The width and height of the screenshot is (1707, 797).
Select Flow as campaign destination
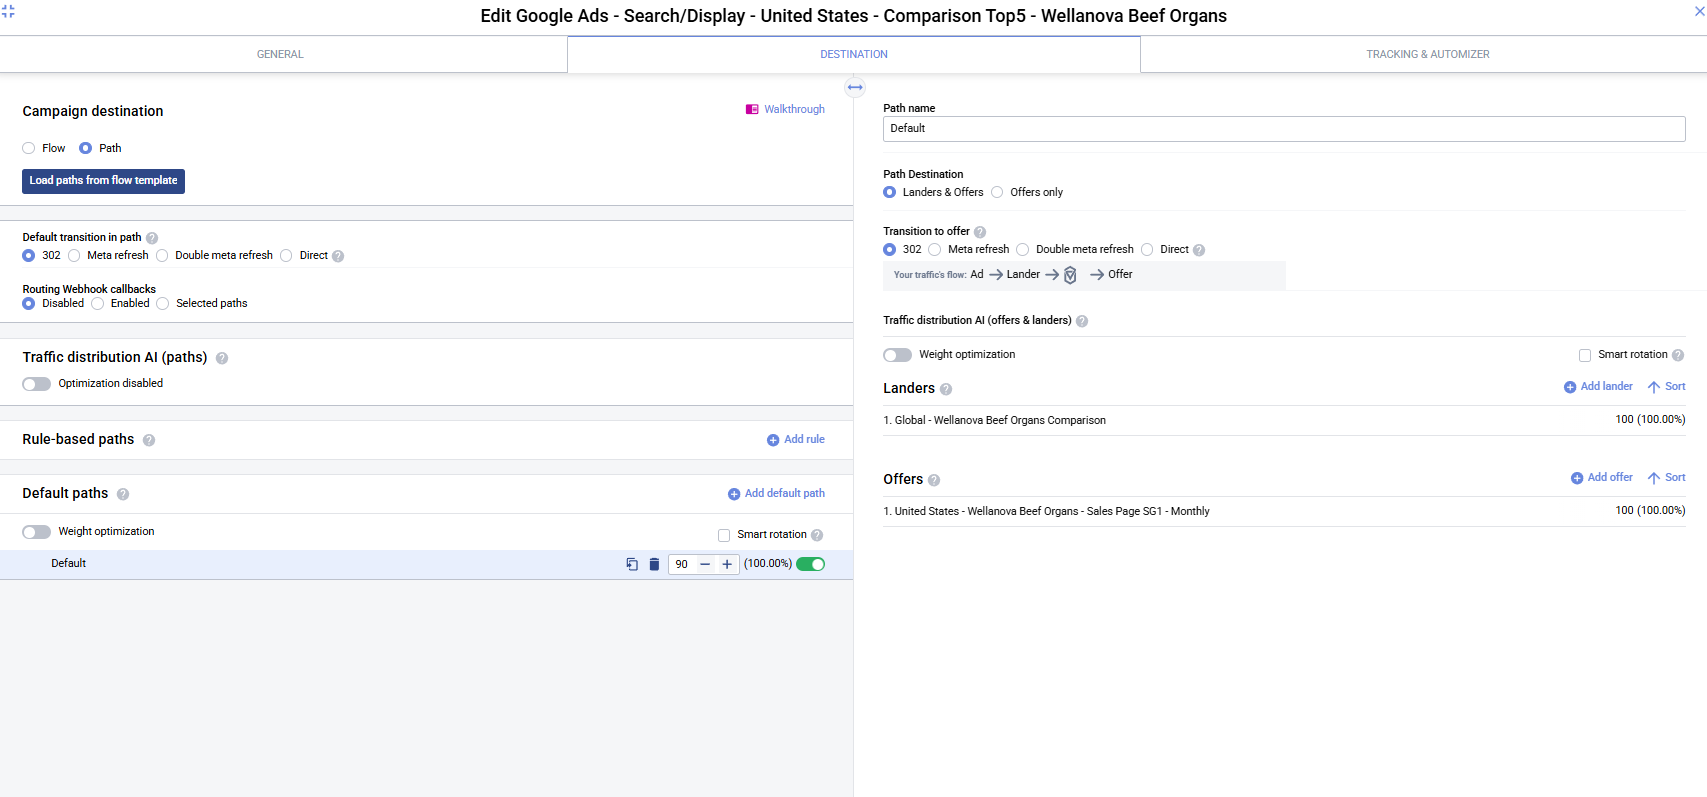(29, 148)
